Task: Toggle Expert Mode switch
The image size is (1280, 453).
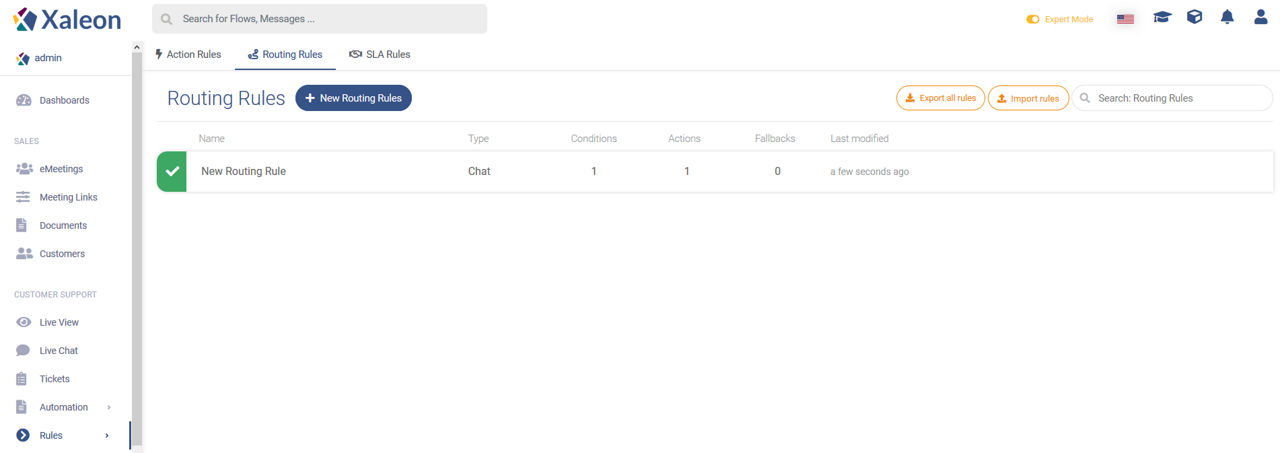Action: click(1033, 19)
